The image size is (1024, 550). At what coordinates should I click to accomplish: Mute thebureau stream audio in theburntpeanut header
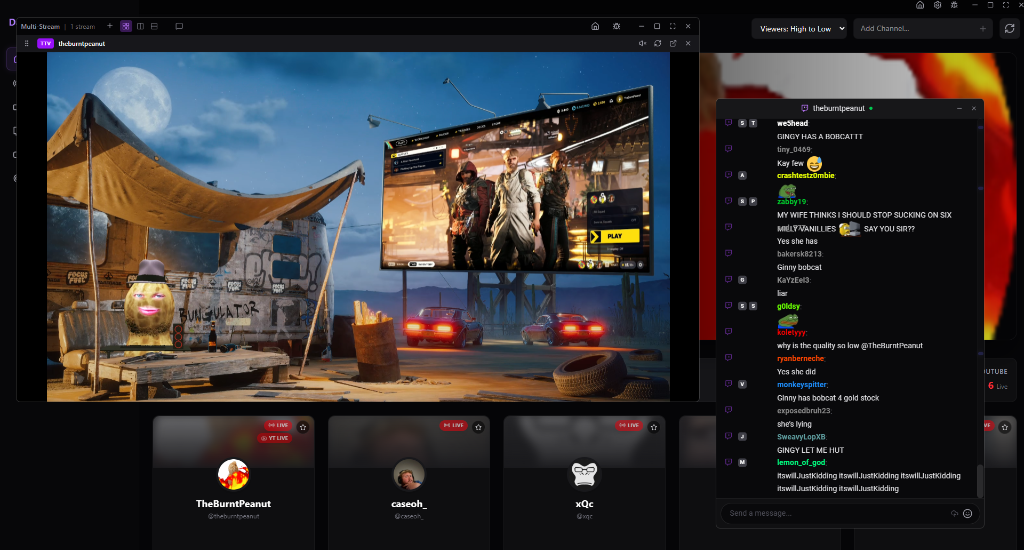point(642,43)
